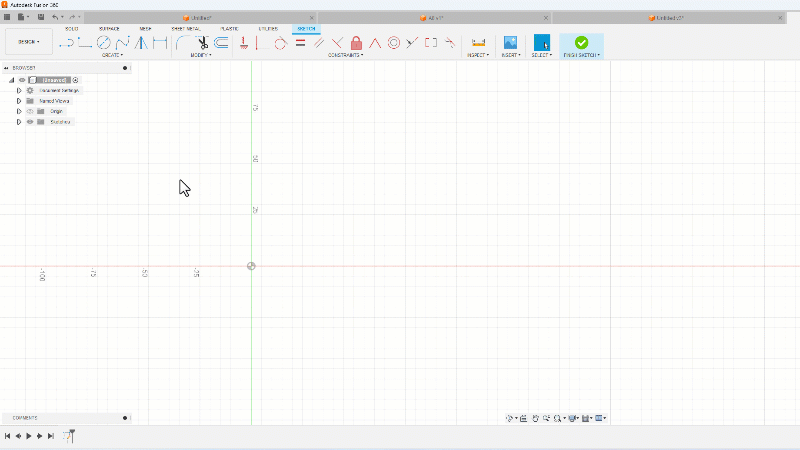The height and width of the screenshot is (450, 800).
Task: Open the Create dropdown menu
Action: tap(112, 55)
